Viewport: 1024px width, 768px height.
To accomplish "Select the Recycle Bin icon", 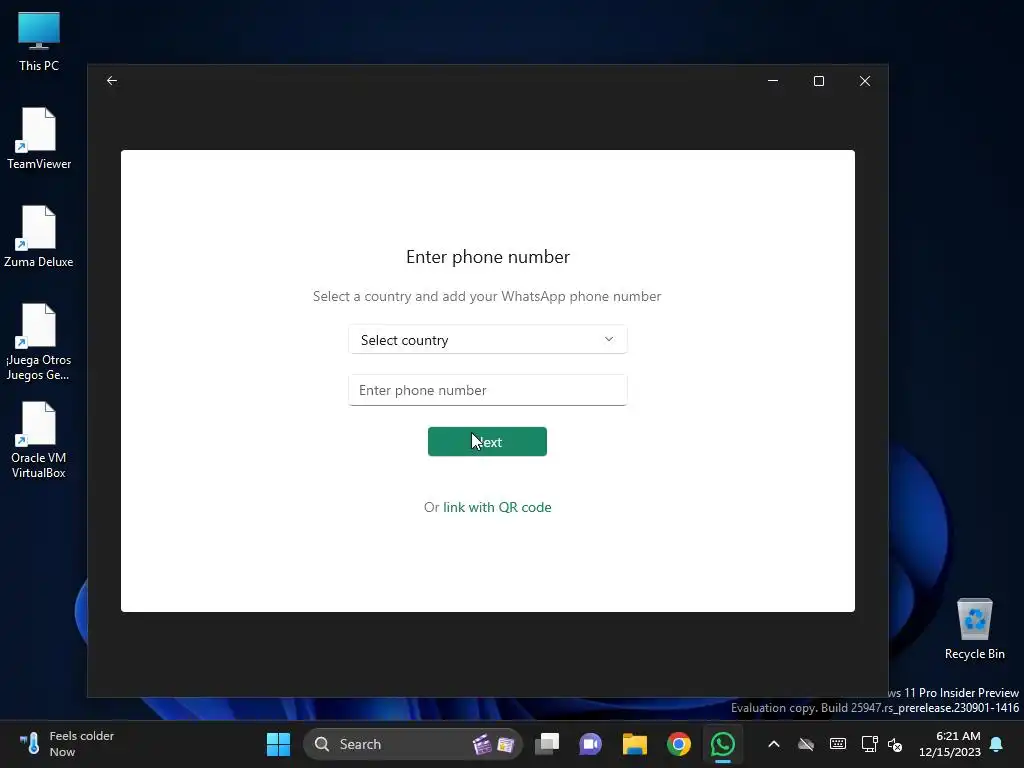I will (x=974, y=629).
